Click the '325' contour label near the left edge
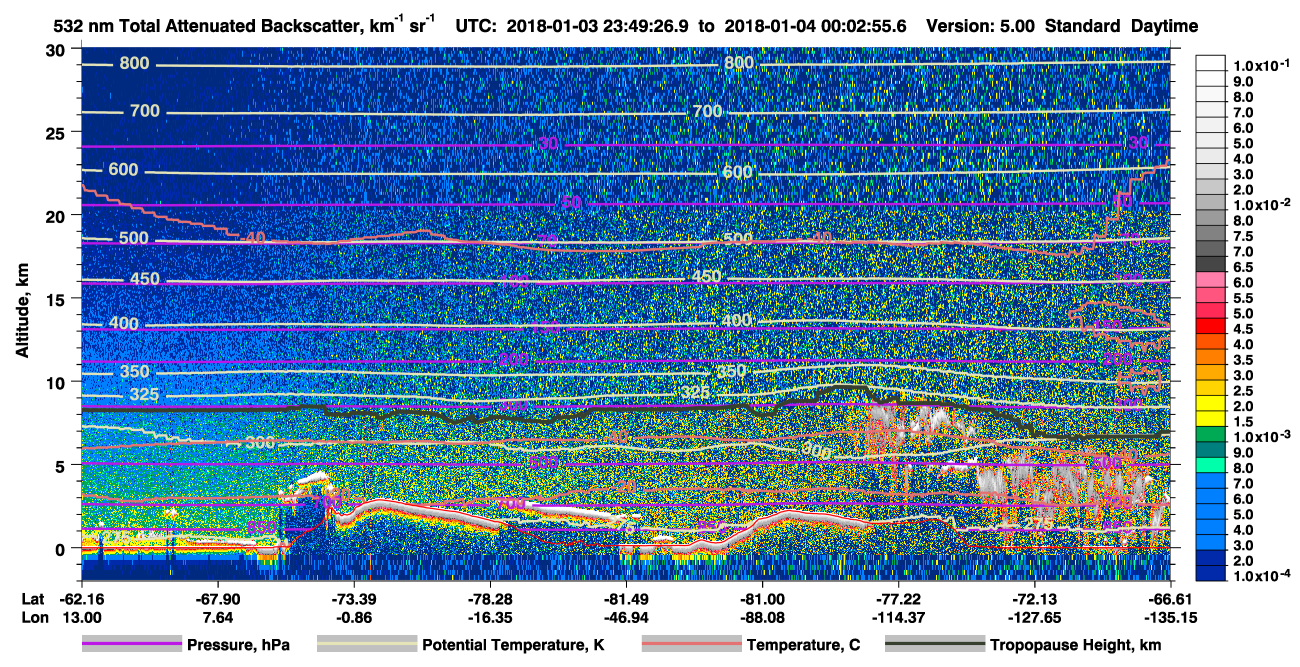Screen dimensions: 1300x667 [145, 395]
